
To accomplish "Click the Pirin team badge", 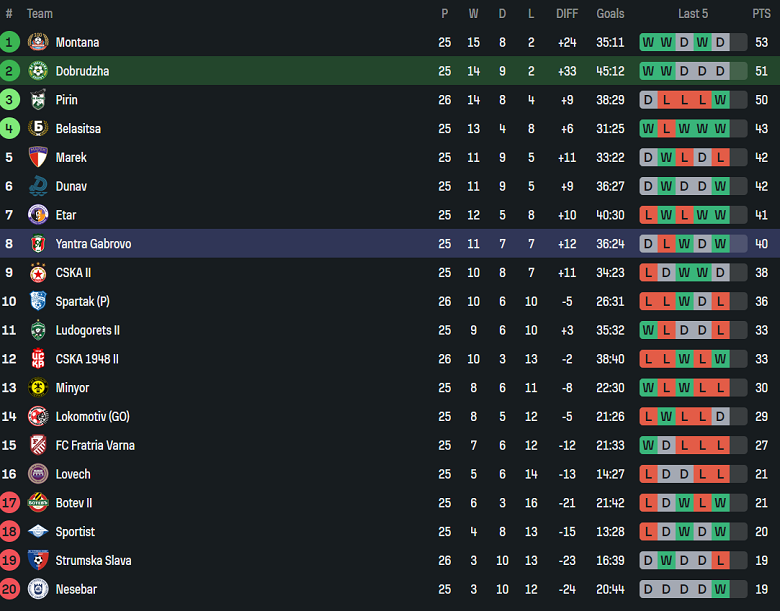I will click(x=38, y=100).
